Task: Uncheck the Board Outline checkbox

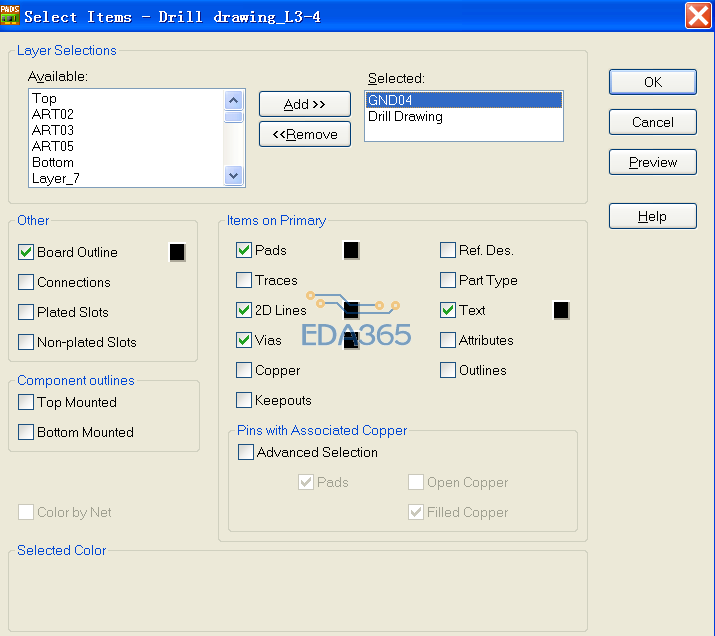Action: (26, 252)
